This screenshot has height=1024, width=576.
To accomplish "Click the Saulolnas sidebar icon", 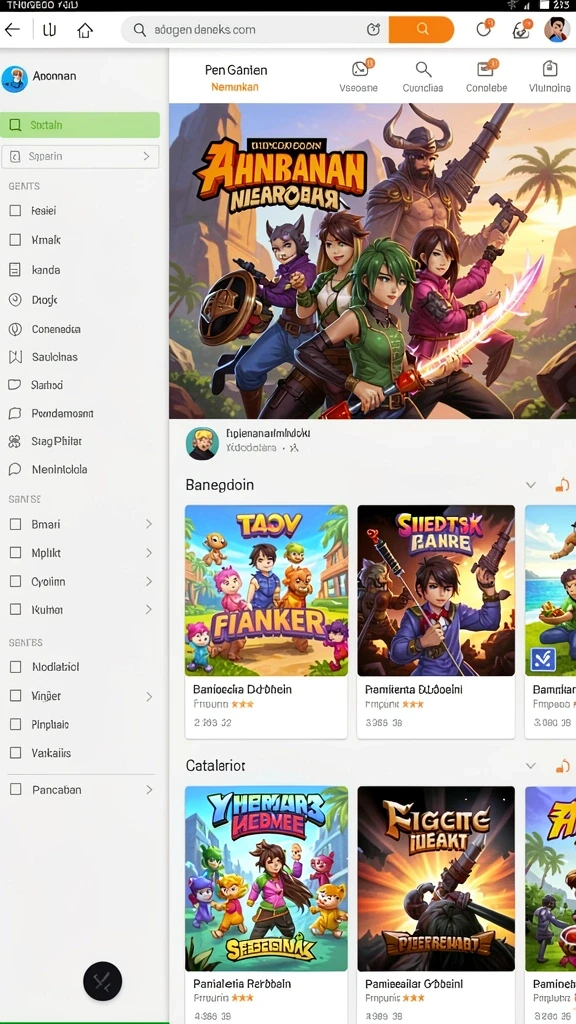I will 15,357.
